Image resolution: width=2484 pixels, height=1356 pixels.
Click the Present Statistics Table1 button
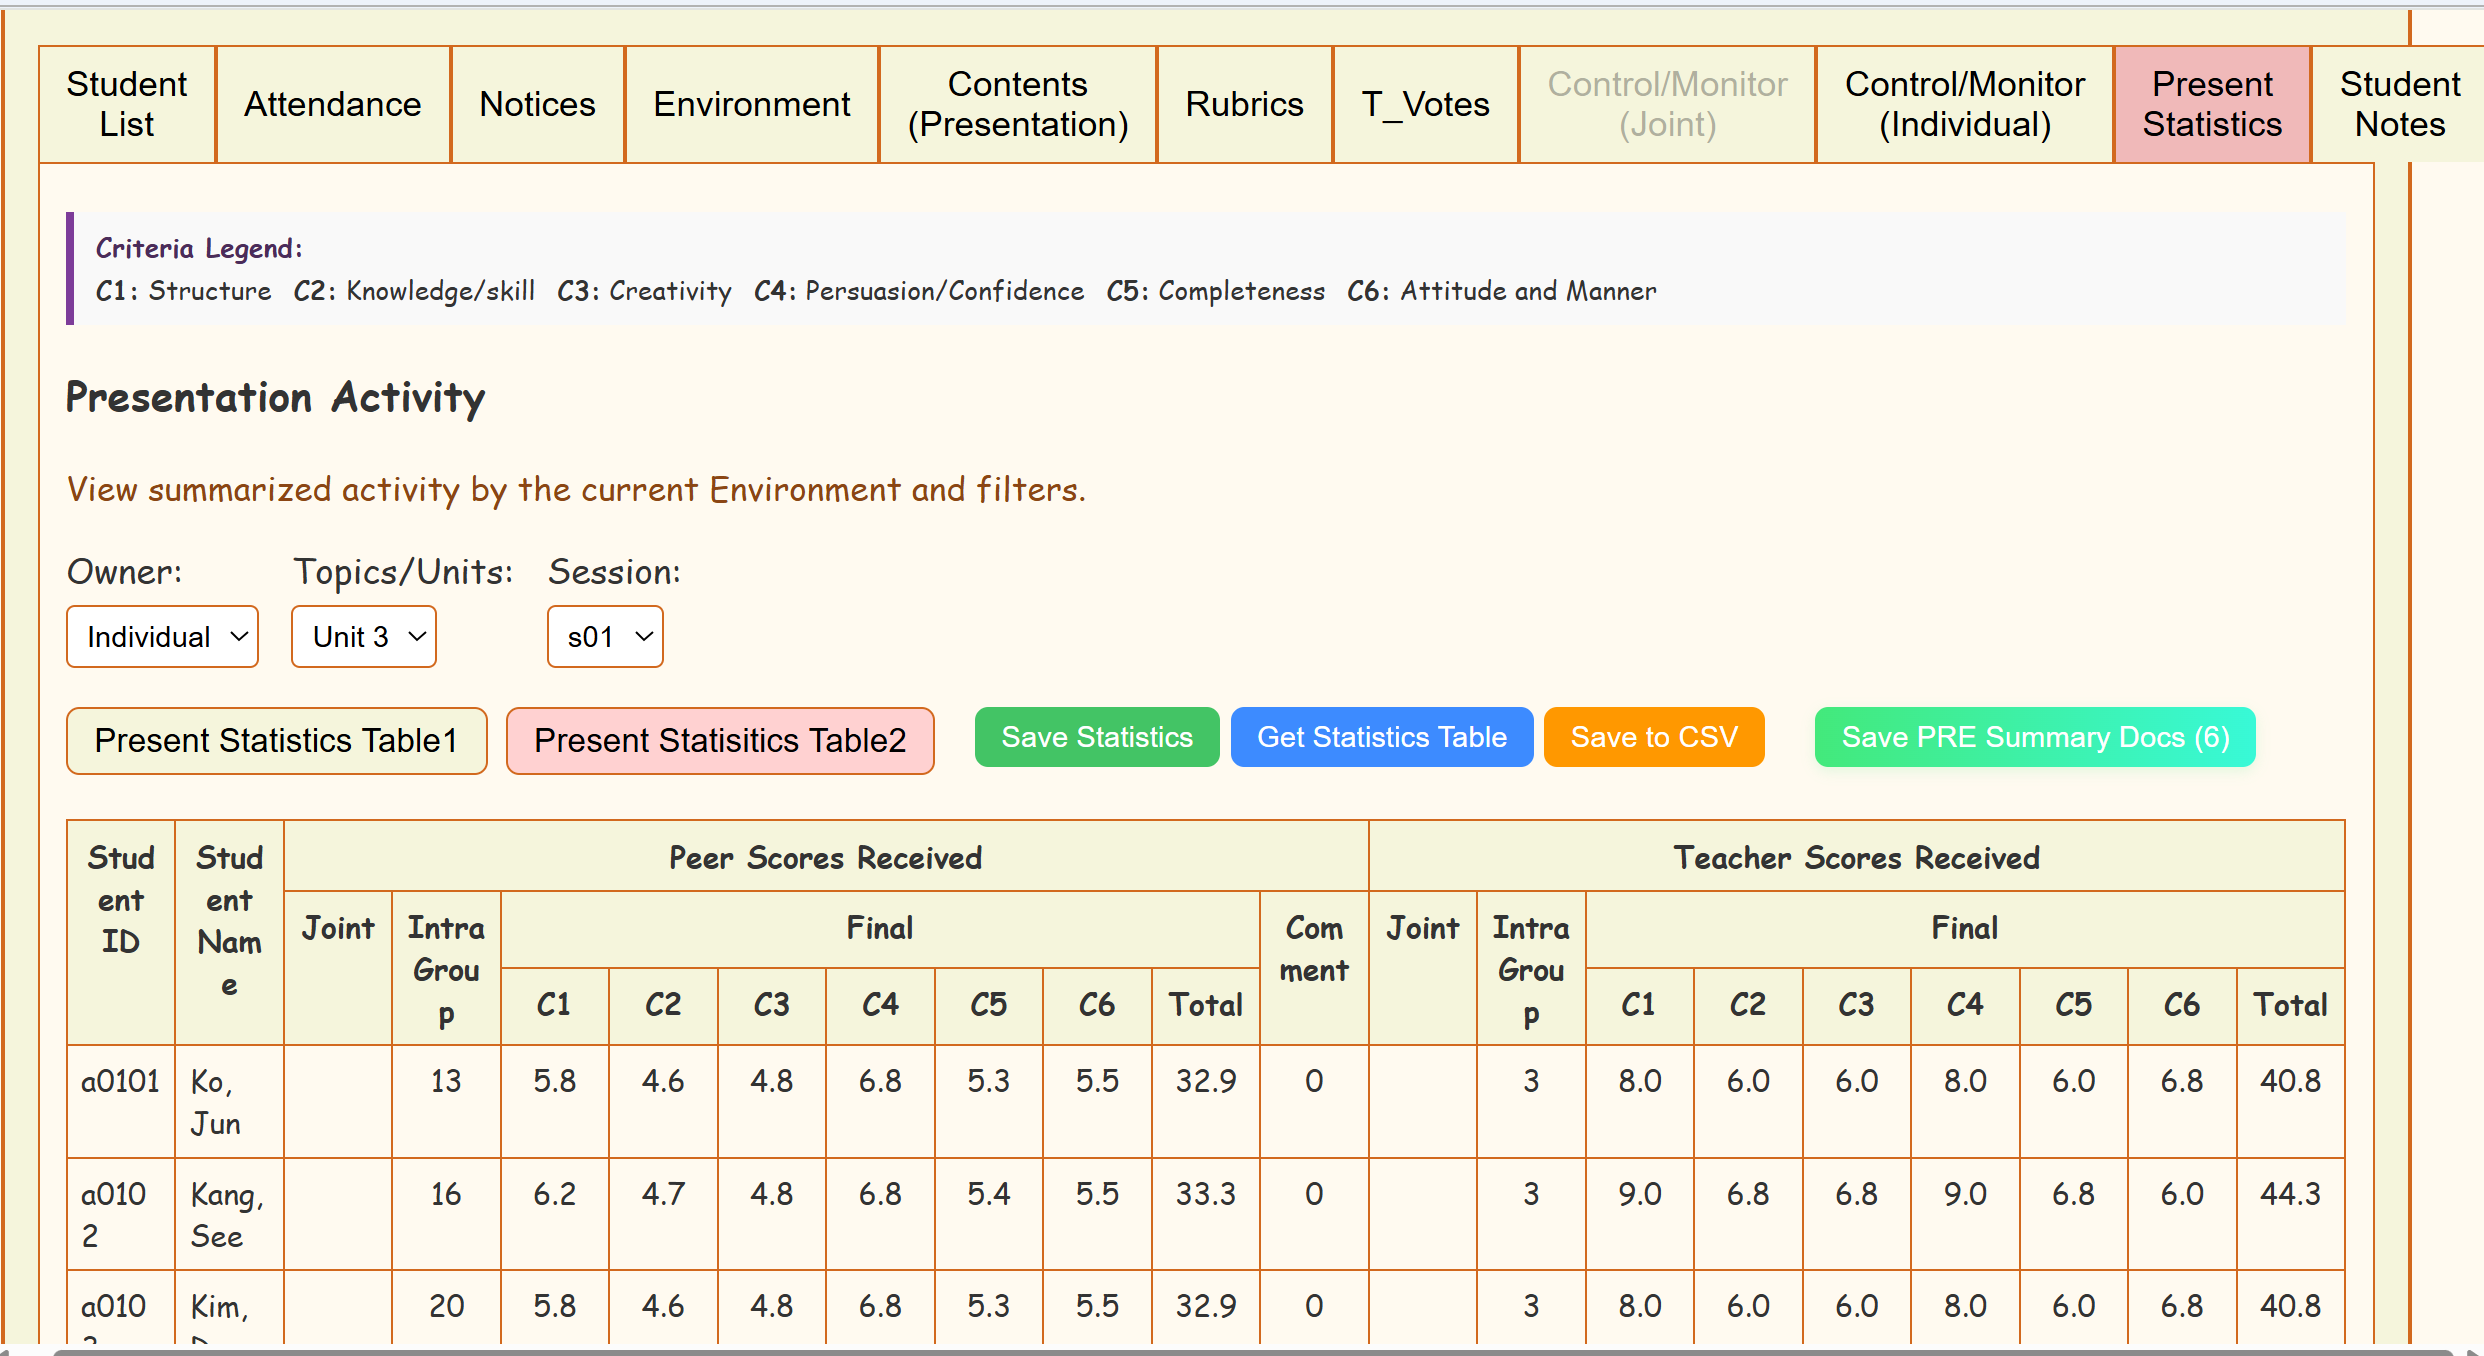point(276,740)
